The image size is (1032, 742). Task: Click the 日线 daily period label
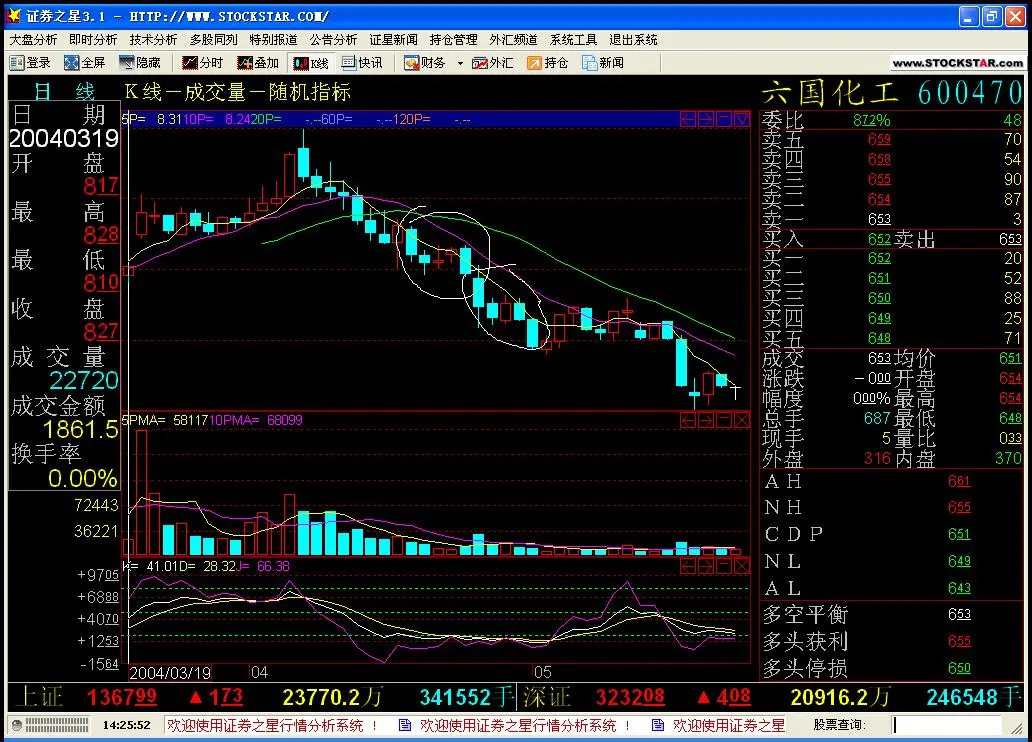pyautogui.click(x=64, y=91)
